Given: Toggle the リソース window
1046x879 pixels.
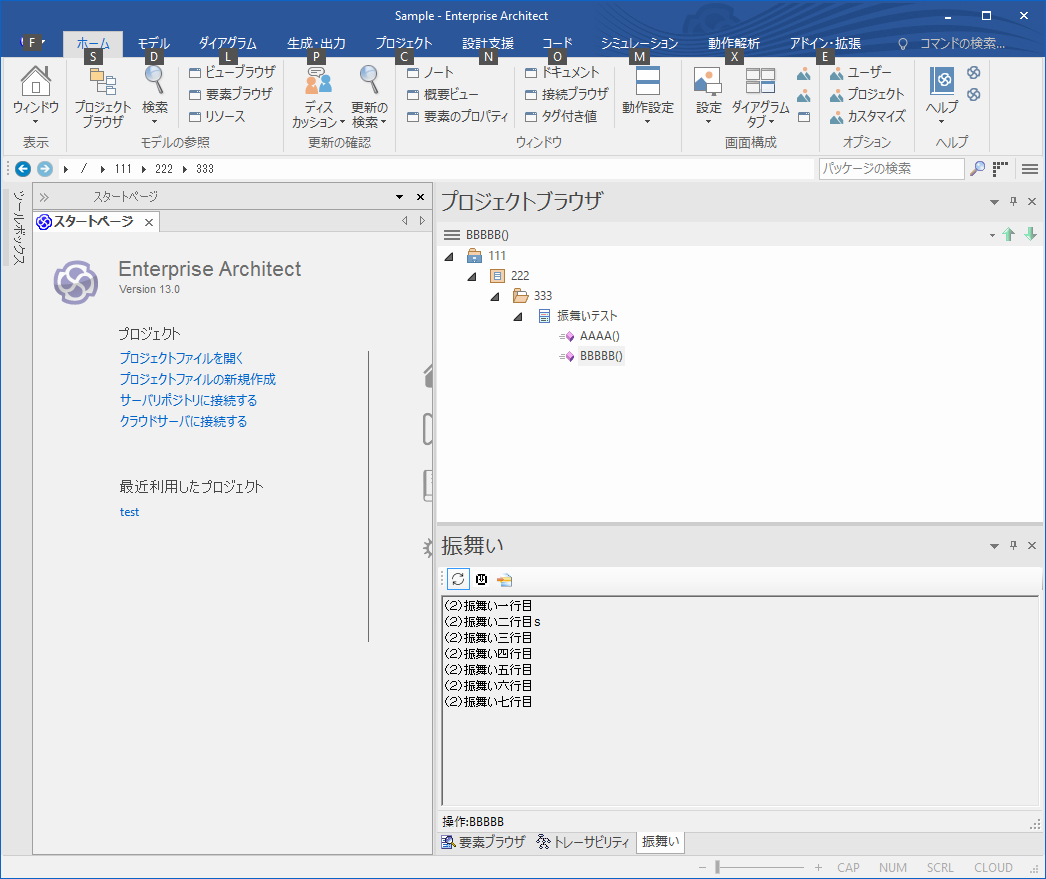Looking at the screenshot, I should [217, 117].
